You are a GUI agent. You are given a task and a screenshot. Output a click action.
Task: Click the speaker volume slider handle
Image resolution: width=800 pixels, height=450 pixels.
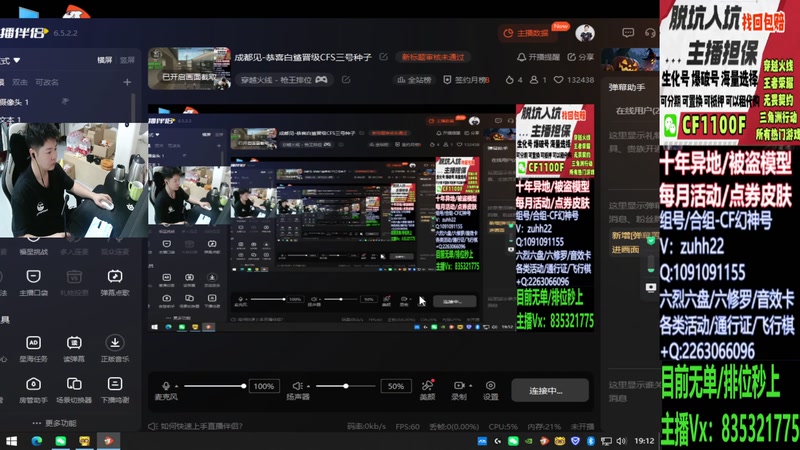(345, 386)
